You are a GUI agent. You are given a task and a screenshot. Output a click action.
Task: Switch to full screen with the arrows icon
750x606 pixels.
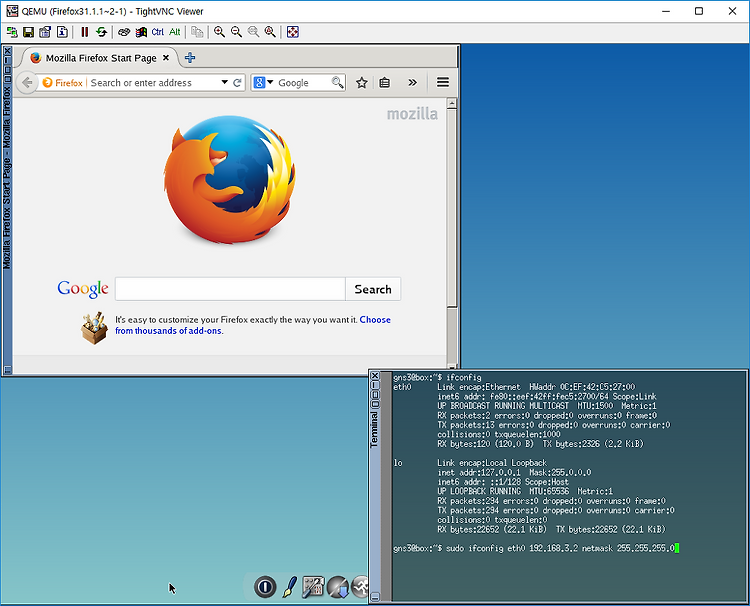pos(293,32)
